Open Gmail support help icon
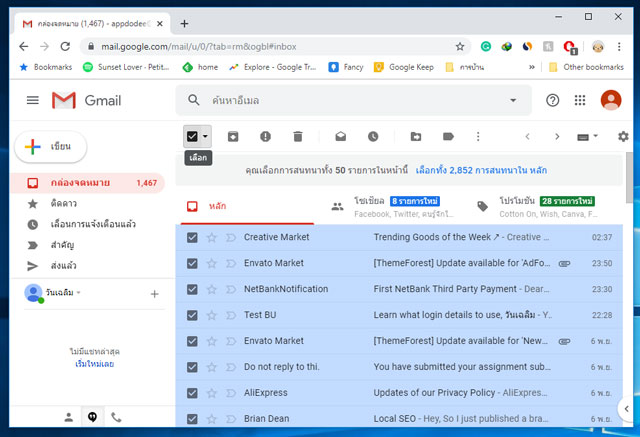 pyautogui.click(x=552, y=100)
